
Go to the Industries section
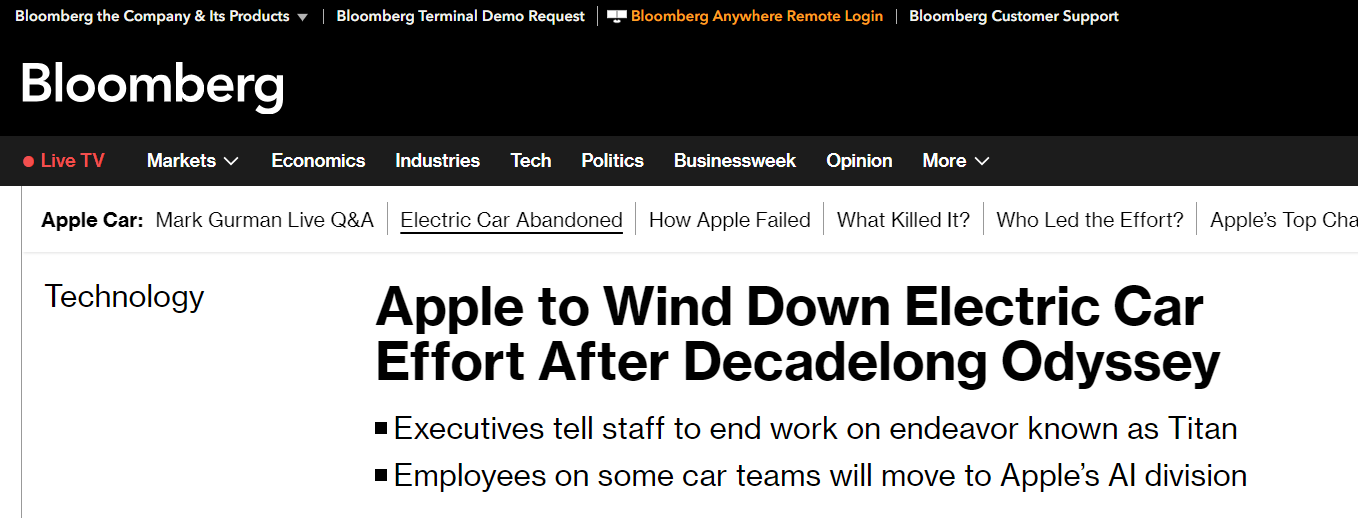coord(437,161)
